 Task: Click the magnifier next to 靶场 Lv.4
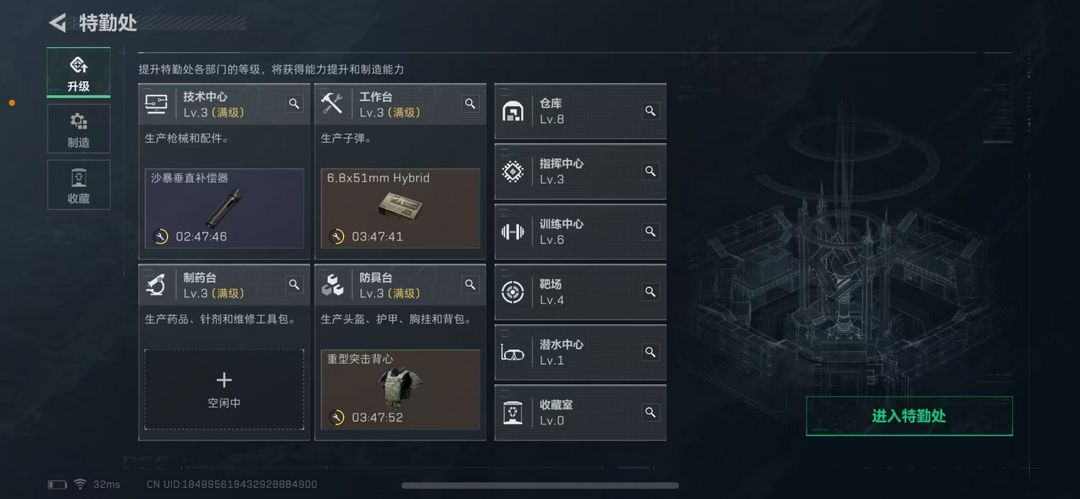click(650, 292)
